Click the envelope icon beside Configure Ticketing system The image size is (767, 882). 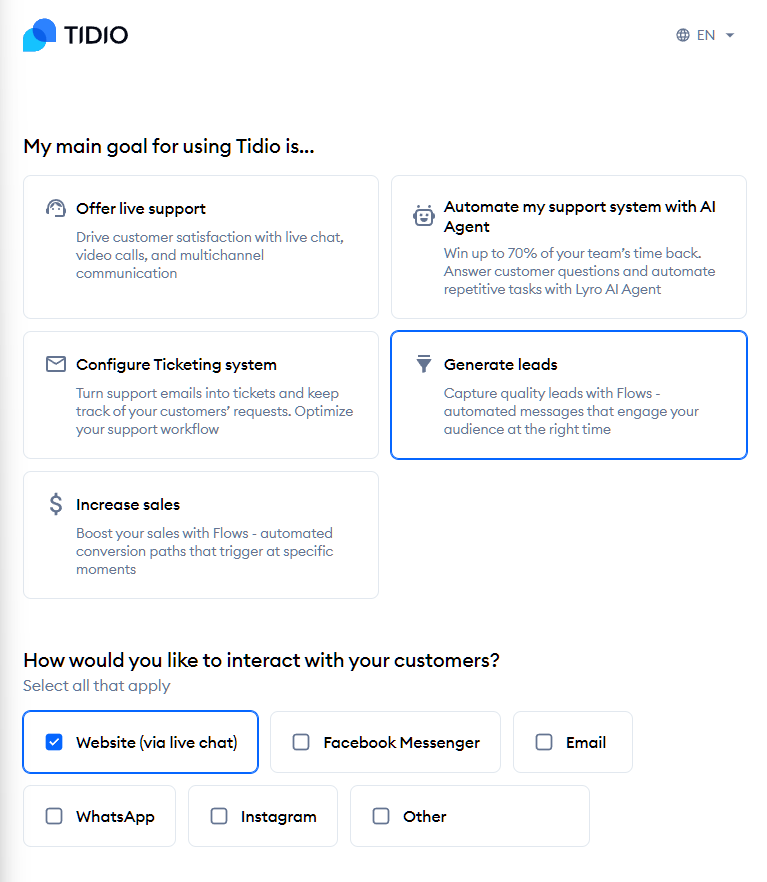tap(55, 365)
